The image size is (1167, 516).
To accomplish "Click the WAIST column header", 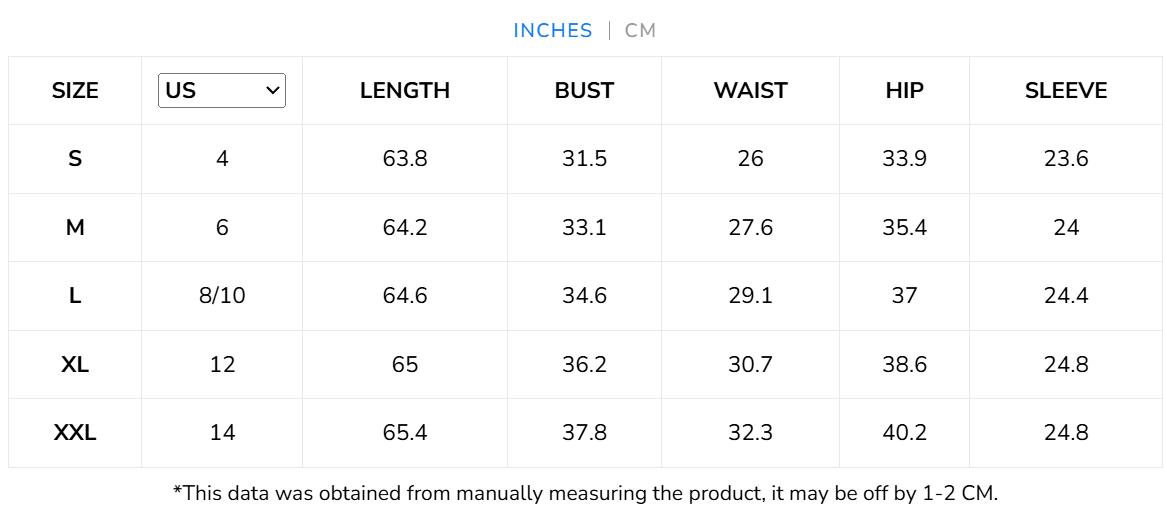I will tap(750, 91).
